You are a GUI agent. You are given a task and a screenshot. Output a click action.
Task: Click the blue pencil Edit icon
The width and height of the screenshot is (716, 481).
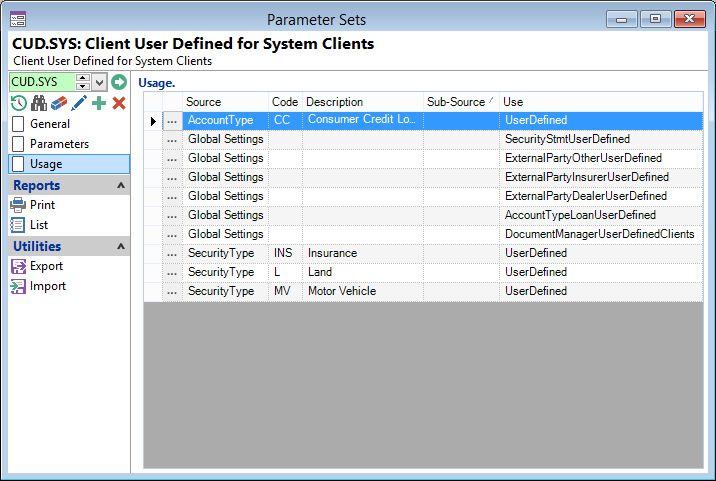pyautogui.click(x=79, y=103)
